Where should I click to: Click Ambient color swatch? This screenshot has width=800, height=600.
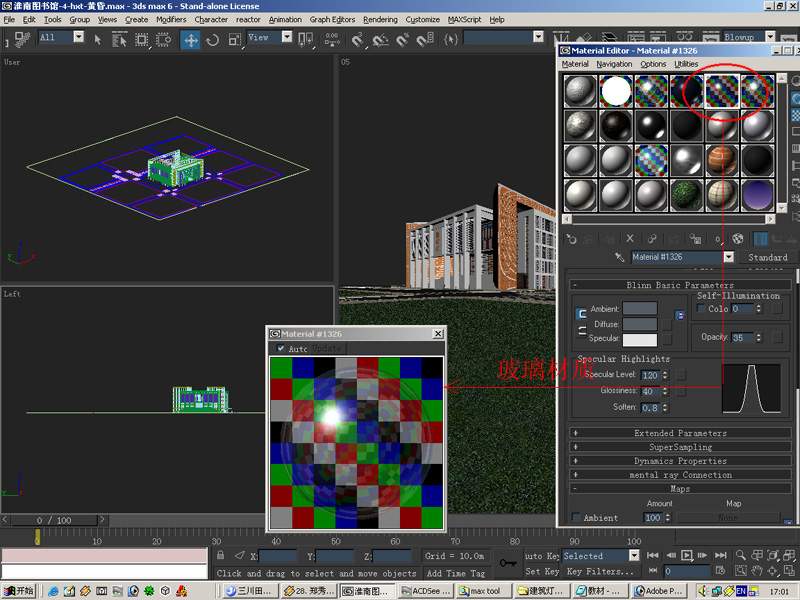[640, 308]
